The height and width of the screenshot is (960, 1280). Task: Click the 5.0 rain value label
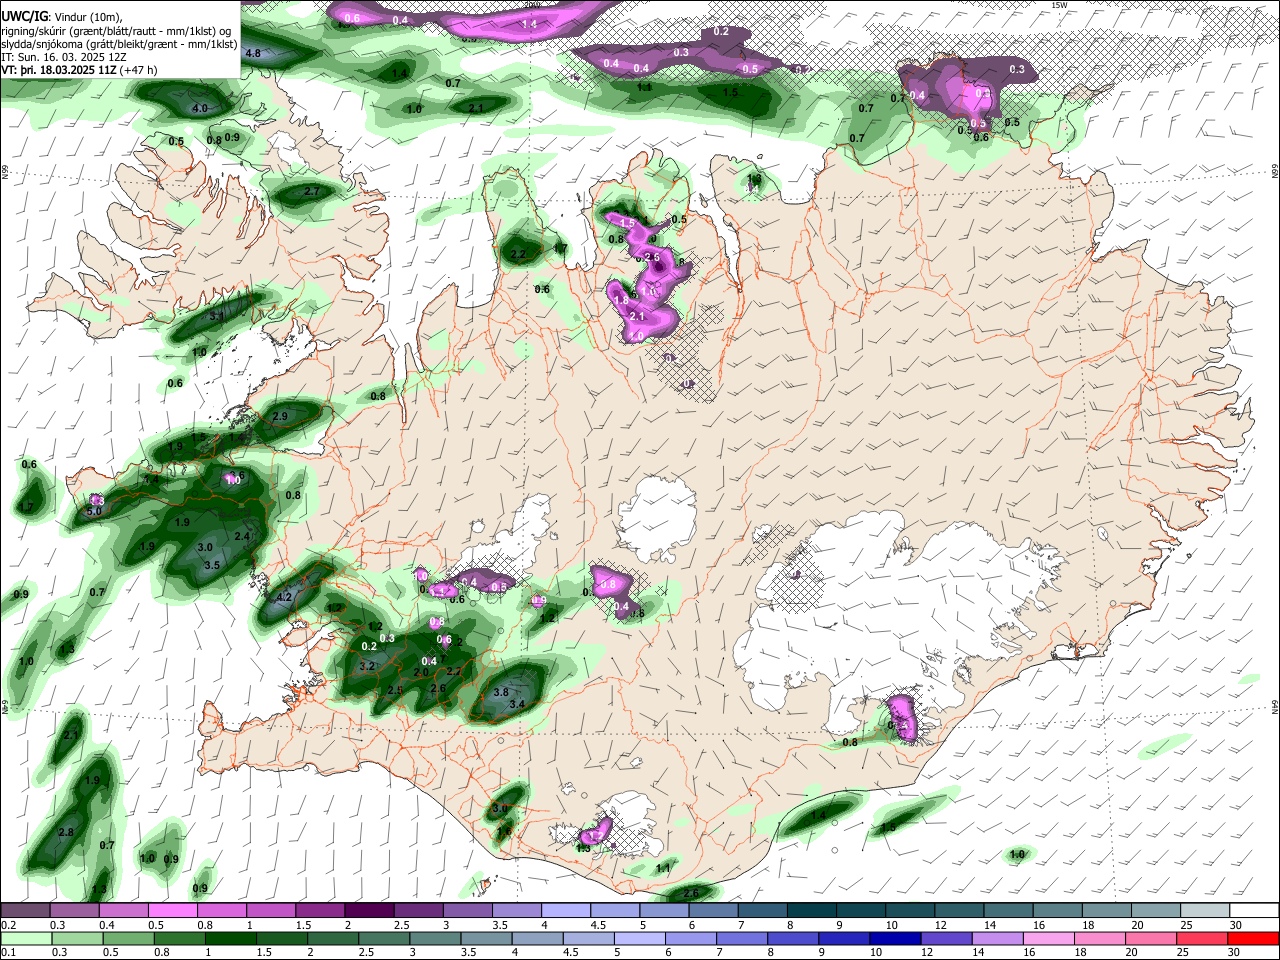coord(95,511)
